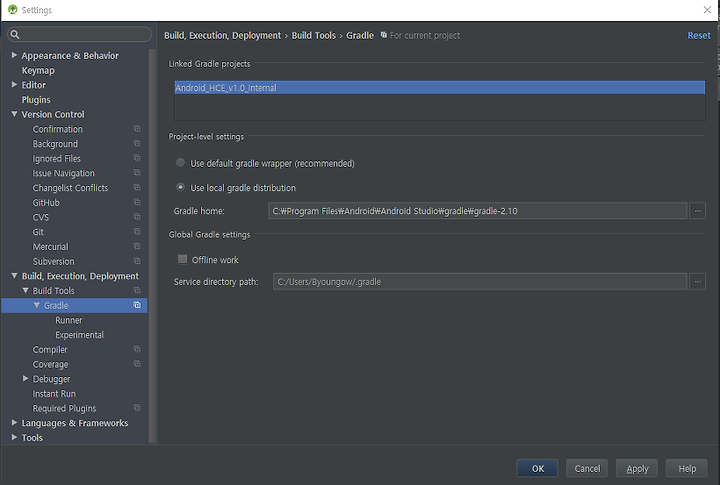Close the Settings dialog
The width and height of the screenshot is (720, 485).
pyautogui.click(x=707, y=10)
